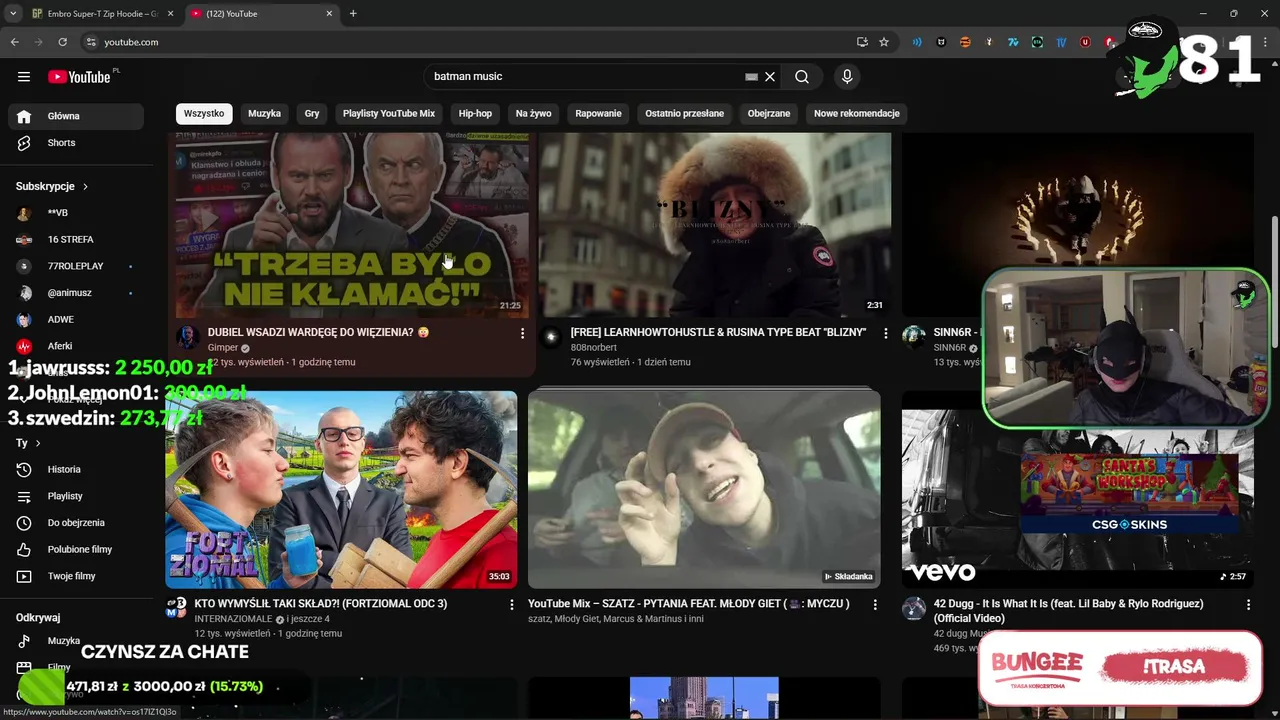
Task: Open the Gimper channel link
Action: coord(223,348)
